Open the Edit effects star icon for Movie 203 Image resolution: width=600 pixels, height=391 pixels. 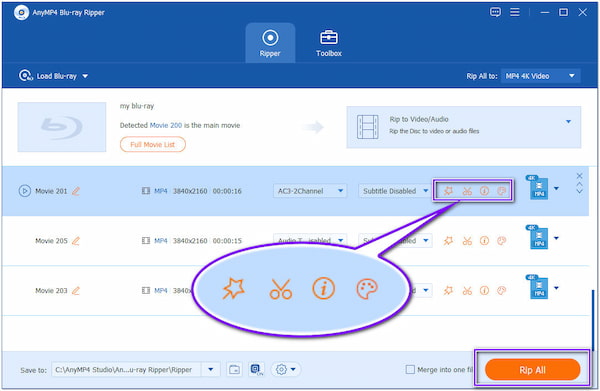(x=448, y=291)
